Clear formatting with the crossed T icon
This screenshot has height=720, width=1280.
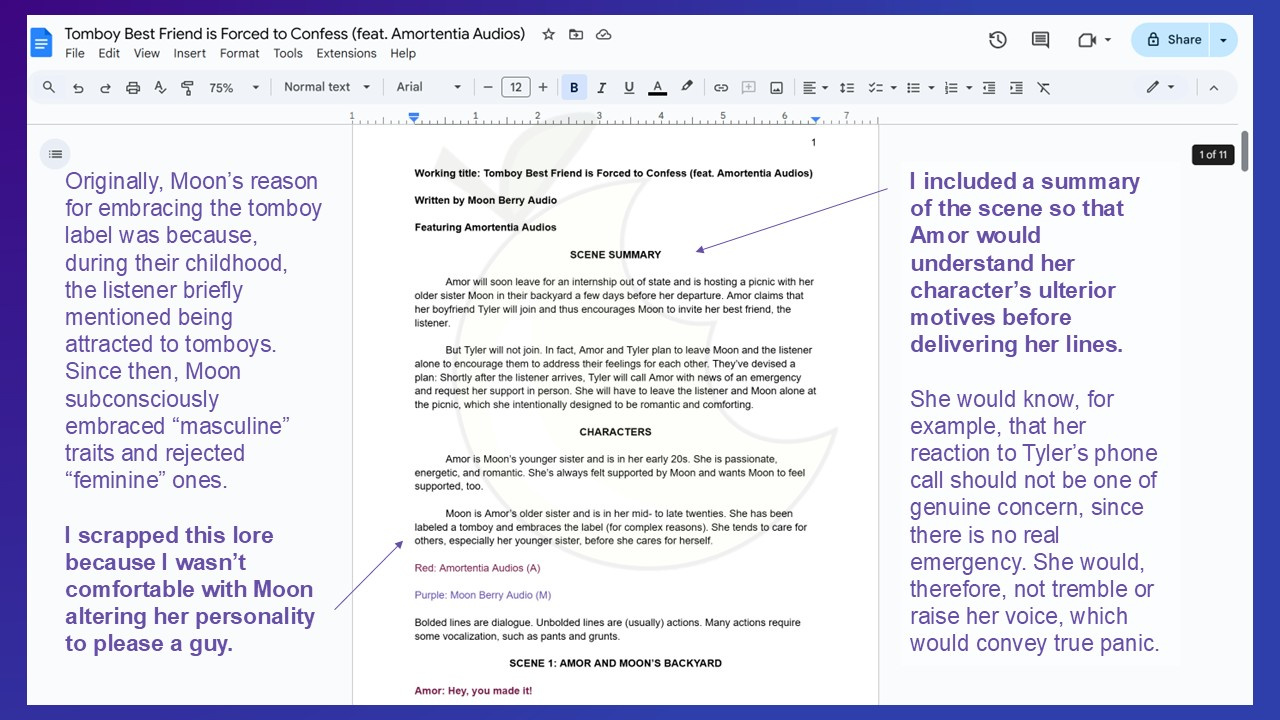[1043, 88]
